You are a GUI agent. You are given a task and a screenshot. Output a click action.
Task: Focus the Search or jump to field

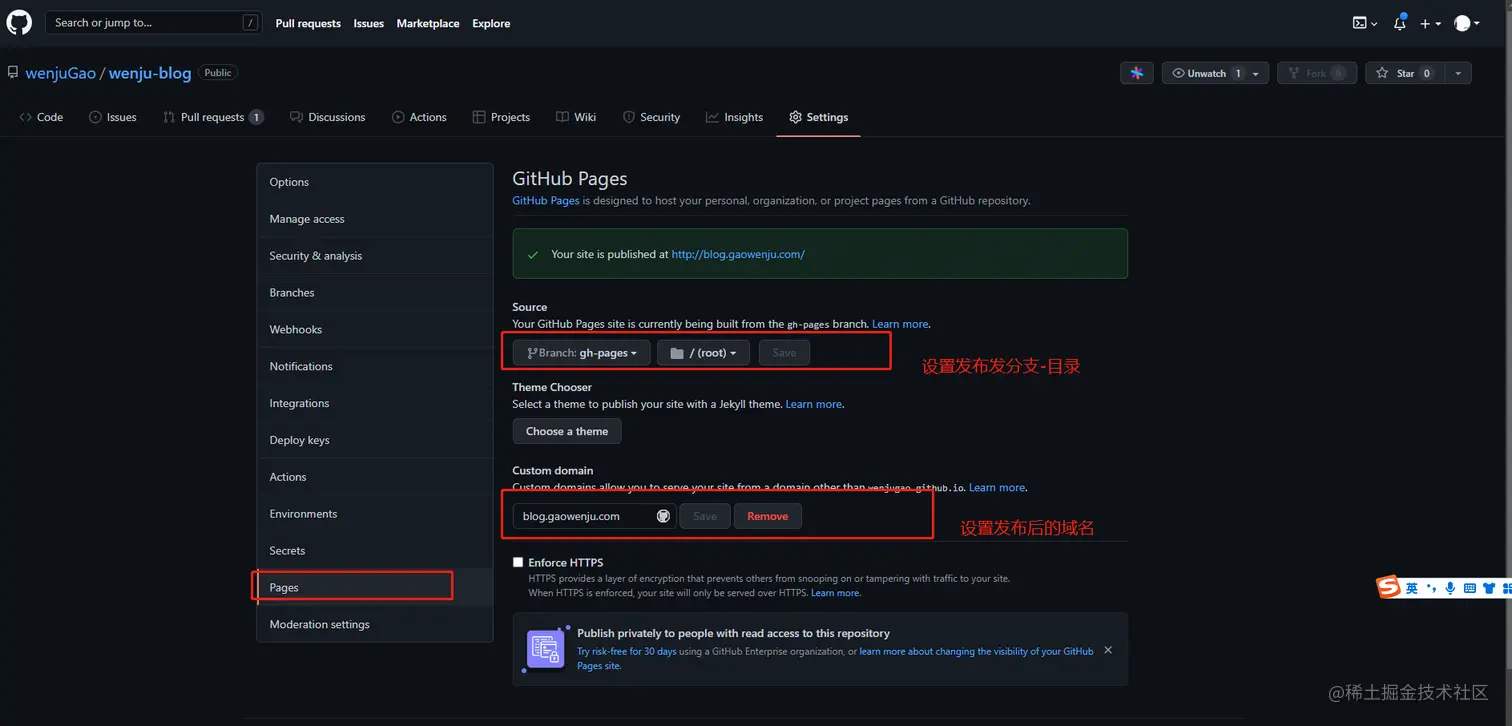coord(154,22)
